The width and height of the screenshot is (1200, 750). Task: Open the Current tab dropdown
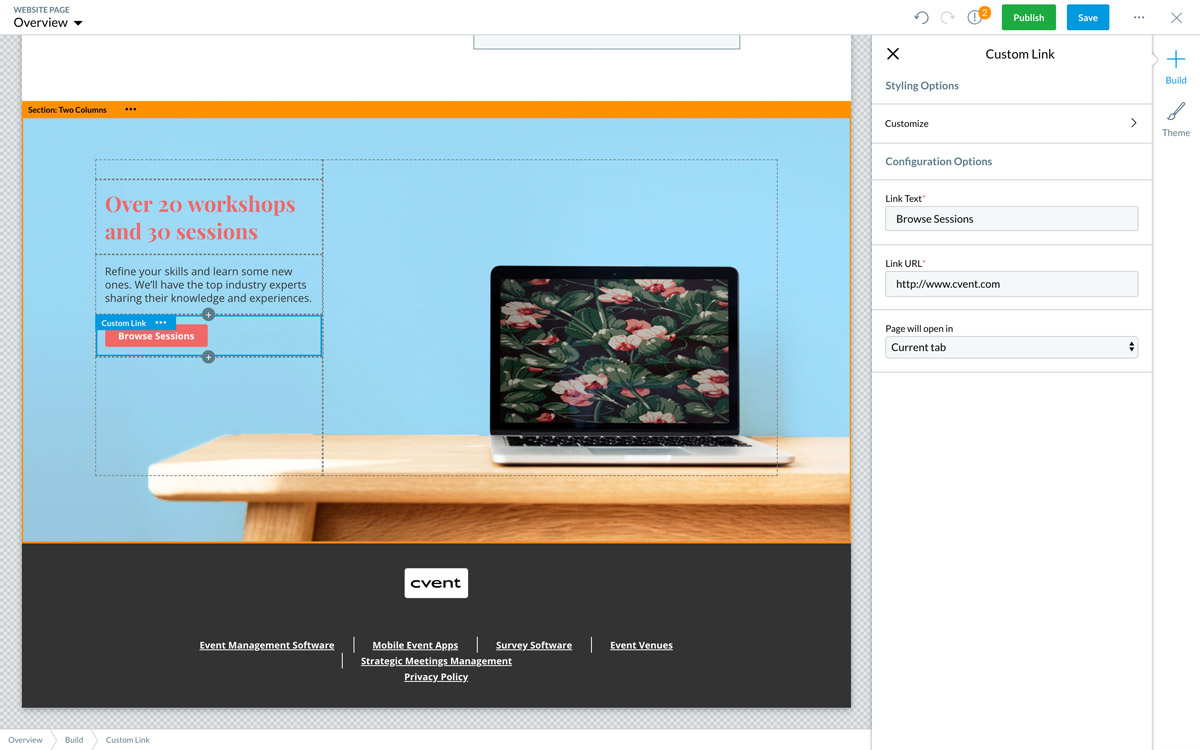pos(1011,347)
